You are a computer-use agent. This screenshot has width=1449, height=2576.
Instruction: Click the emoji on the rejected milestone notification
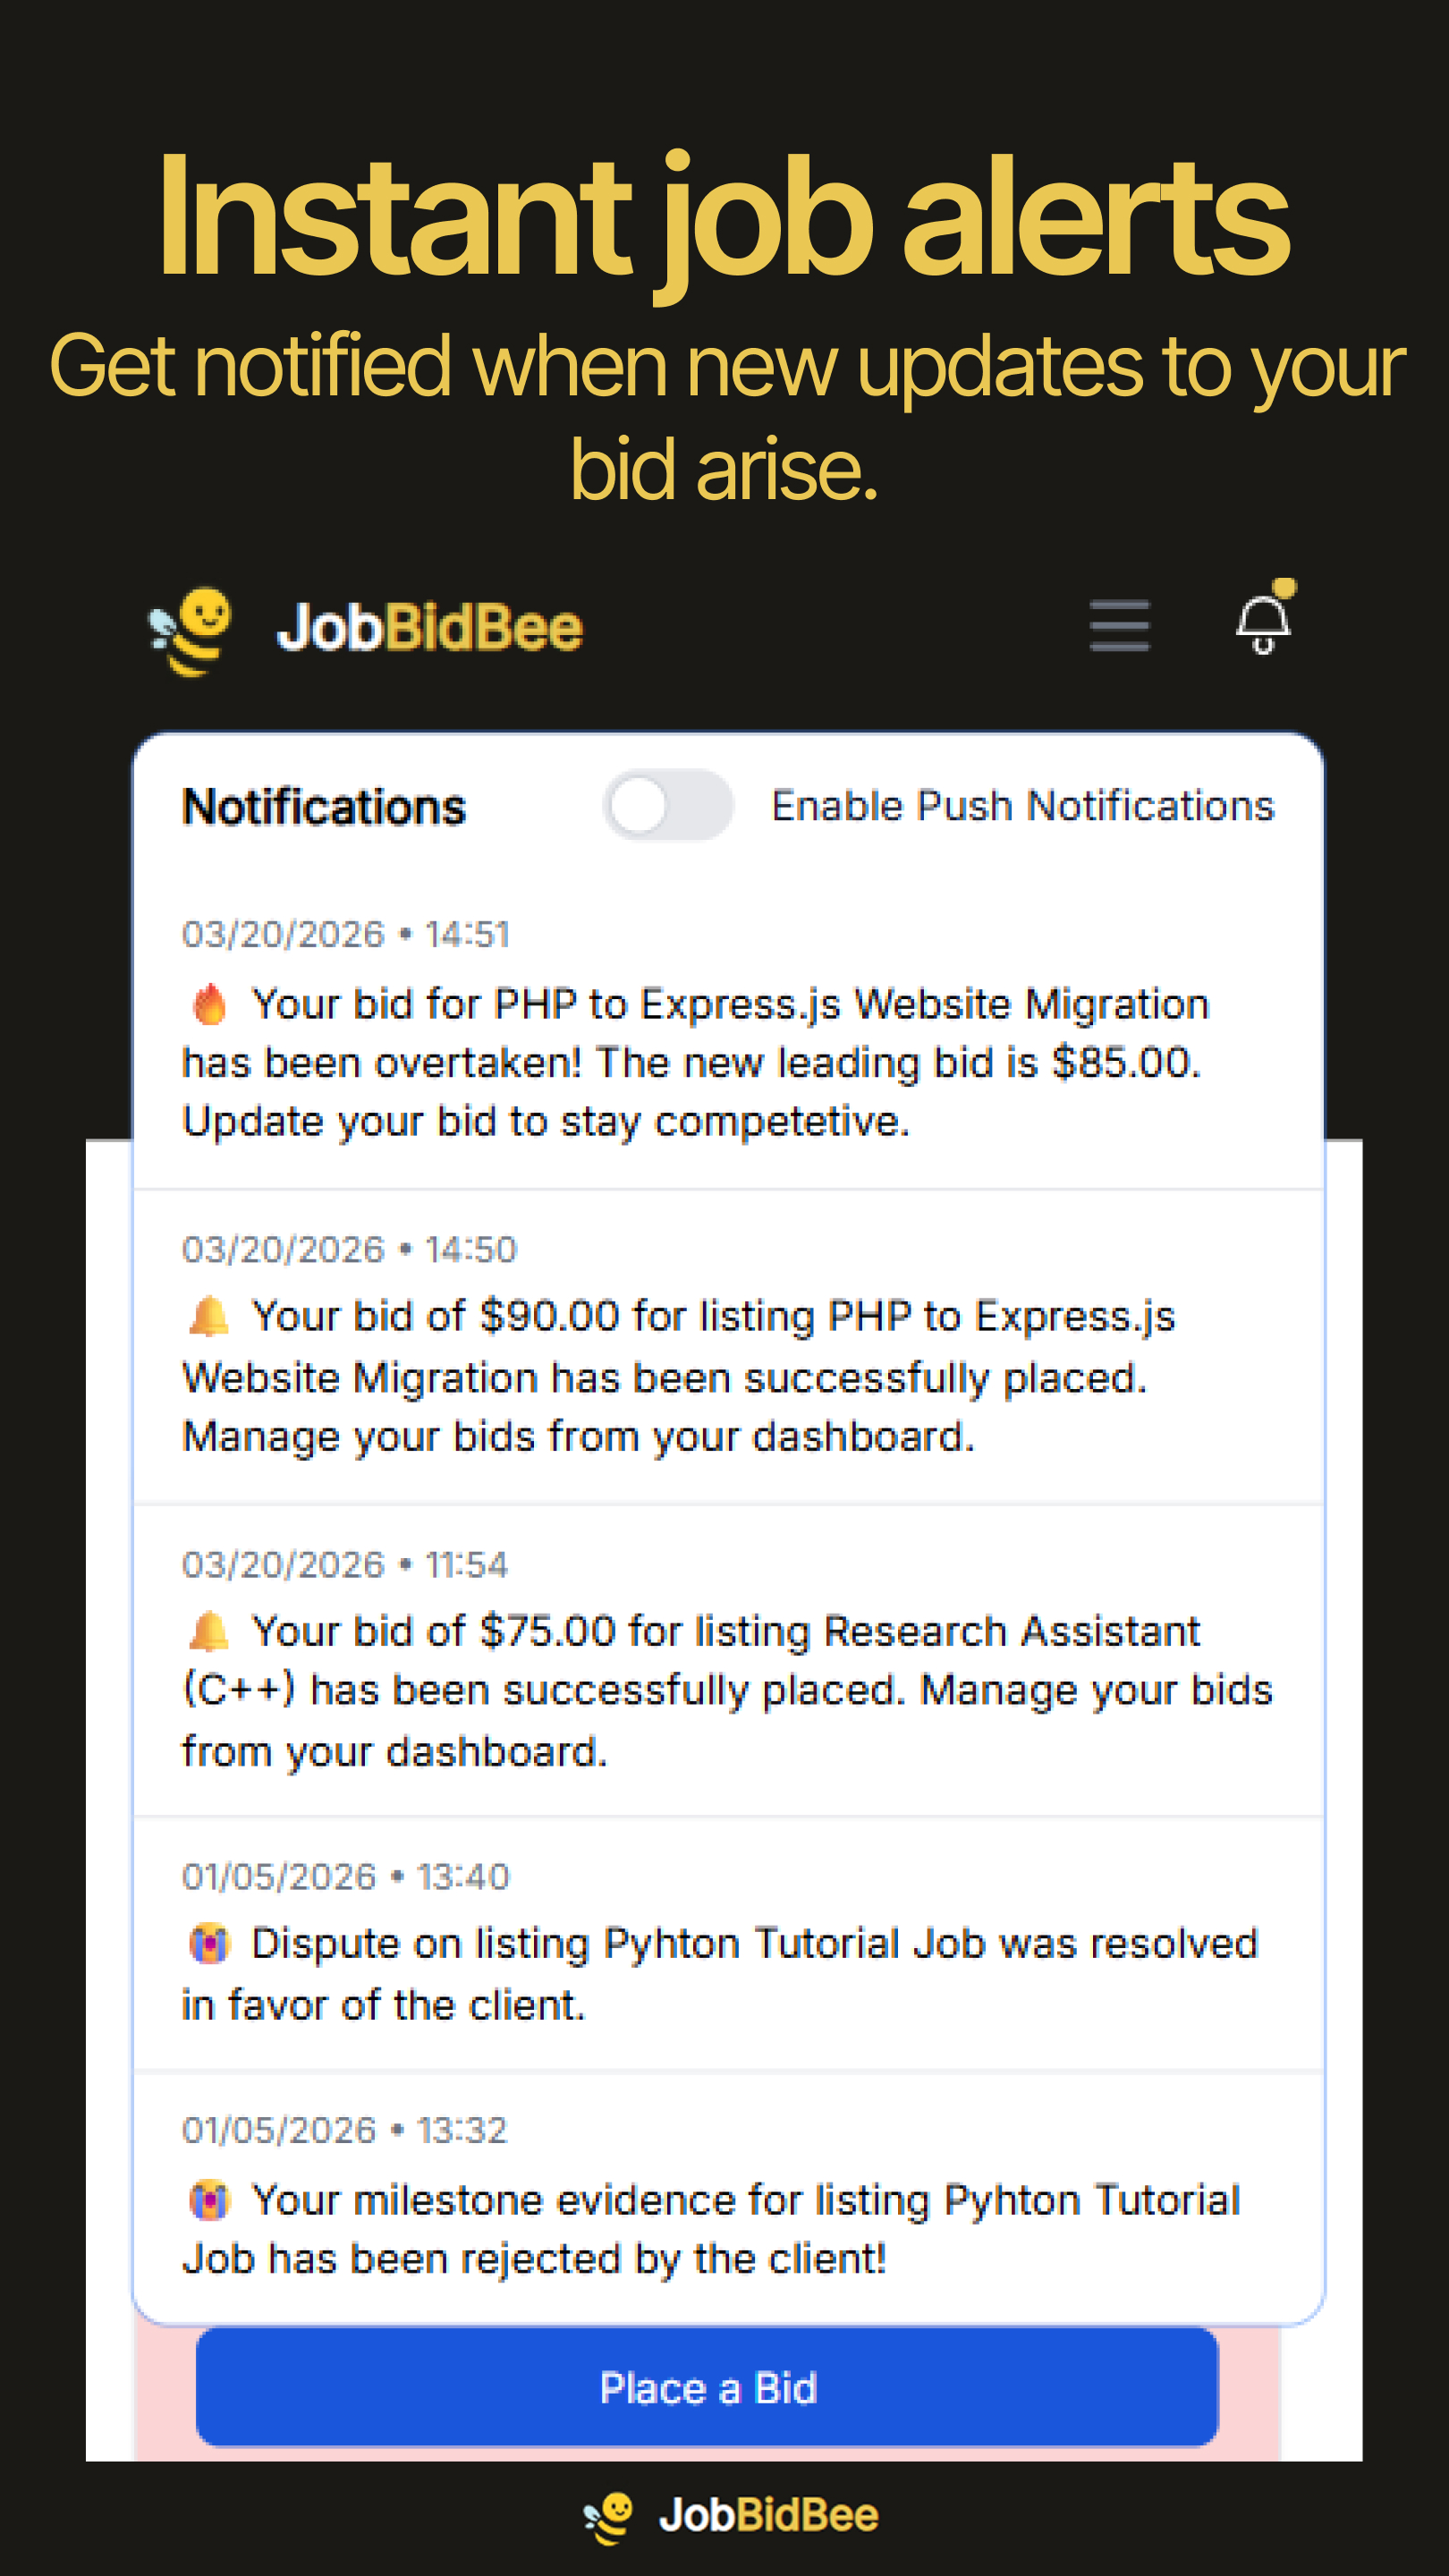point(210,2199)
